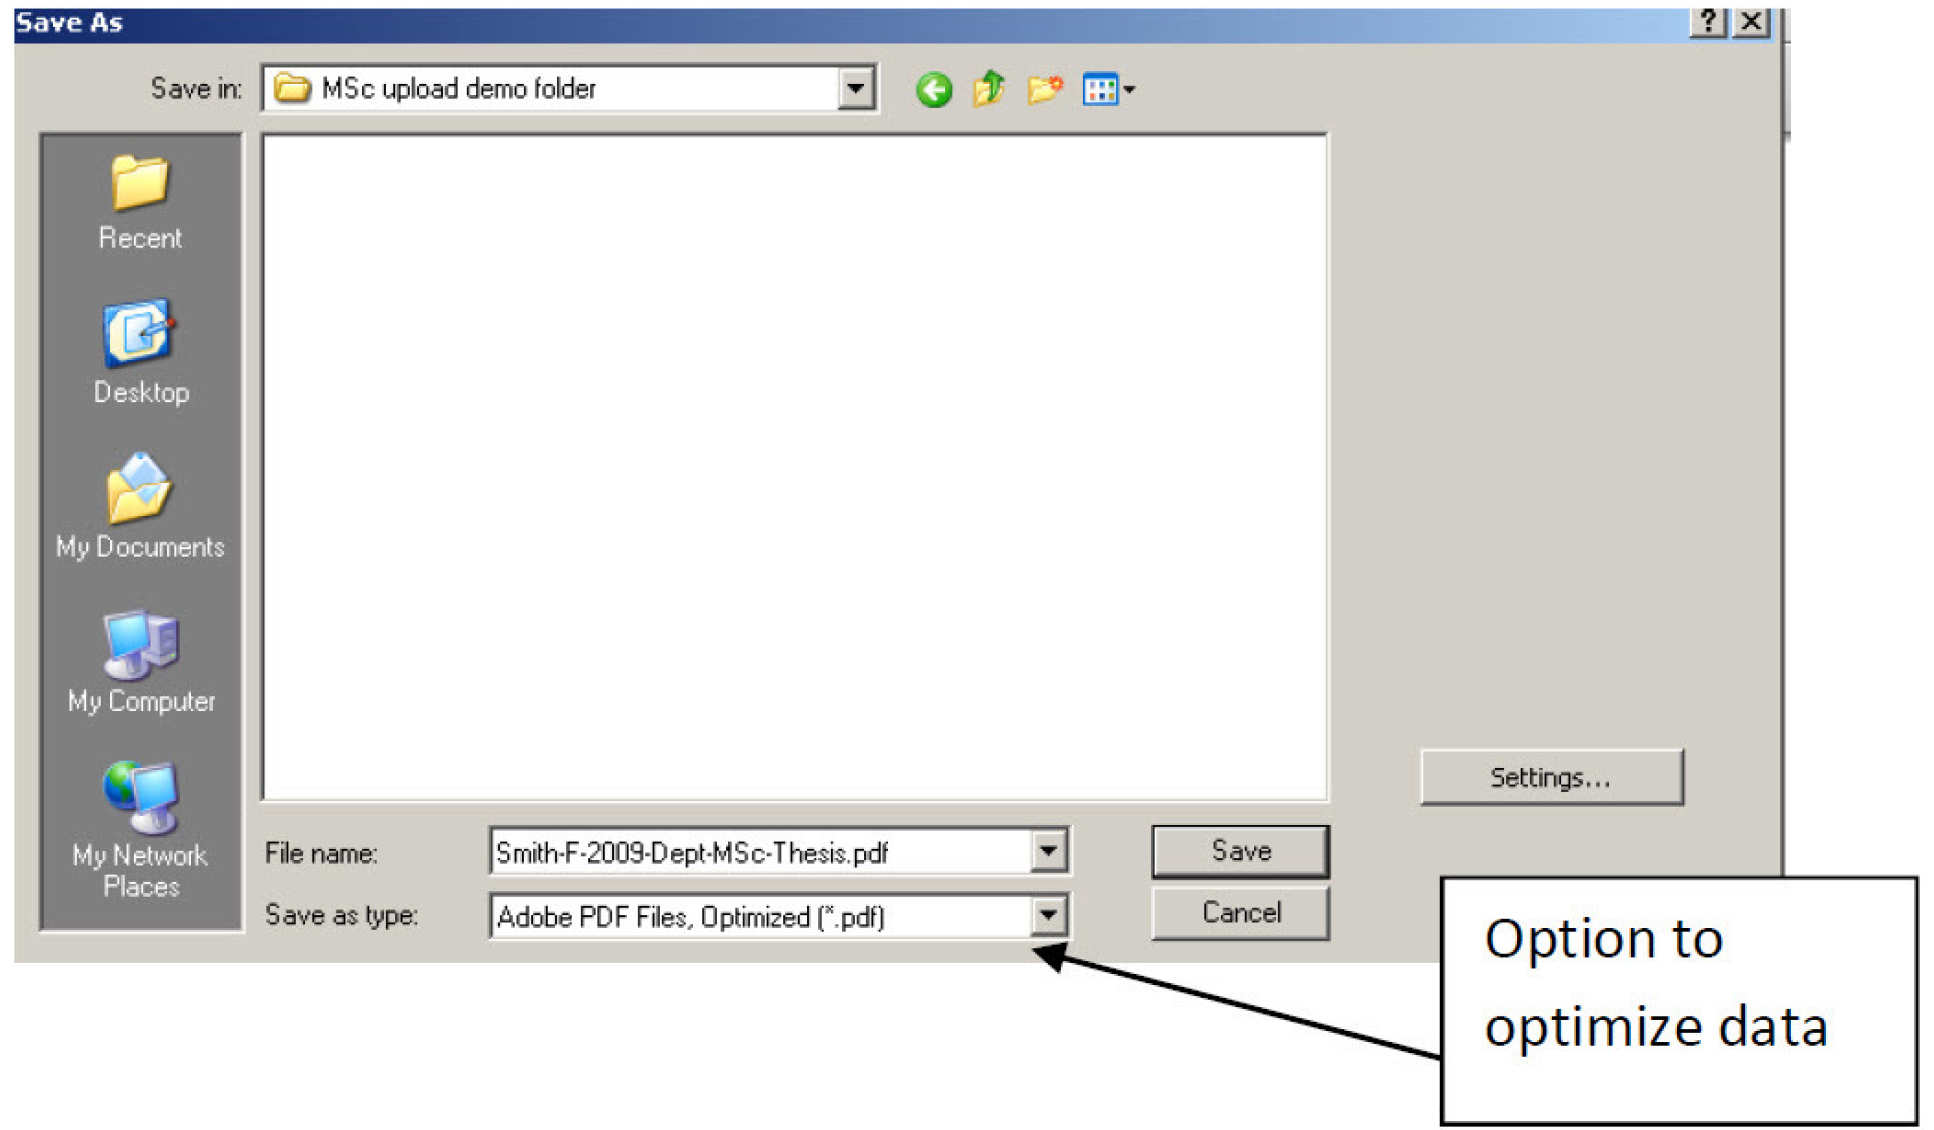Expand the File name dropdown arrow
This screenshot has height=1130, width=1934.
click(1048, 851)
